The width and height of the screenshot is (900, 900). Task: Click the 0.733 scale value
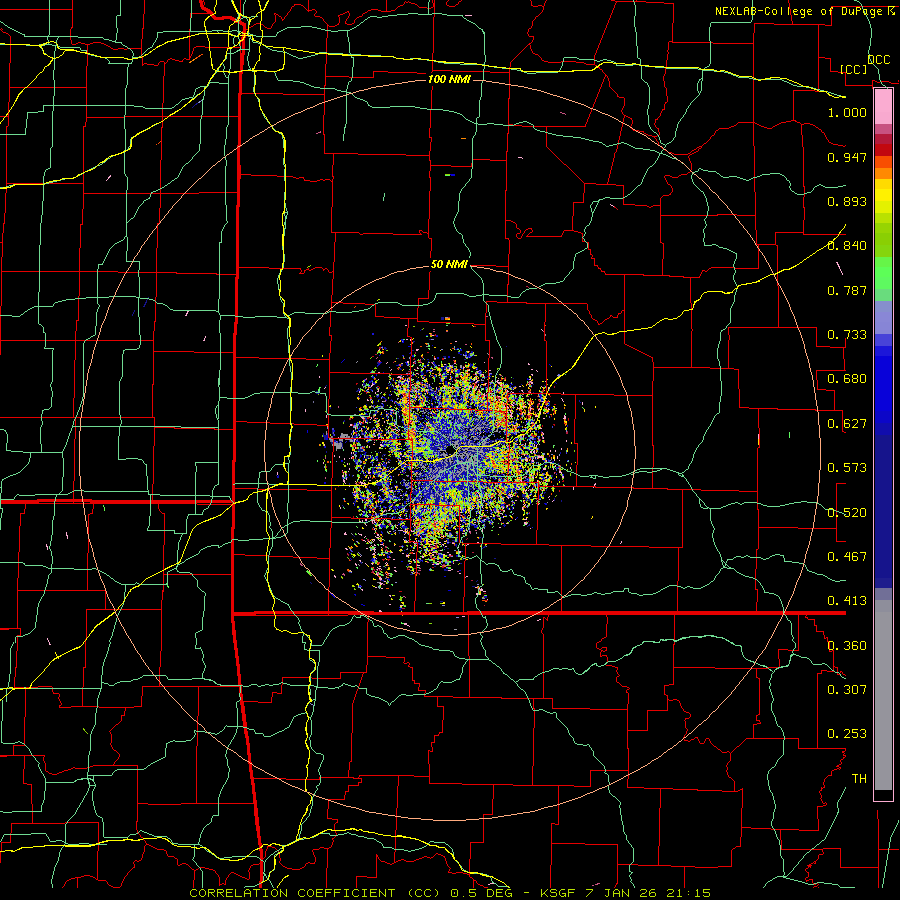tap(847, 335)
